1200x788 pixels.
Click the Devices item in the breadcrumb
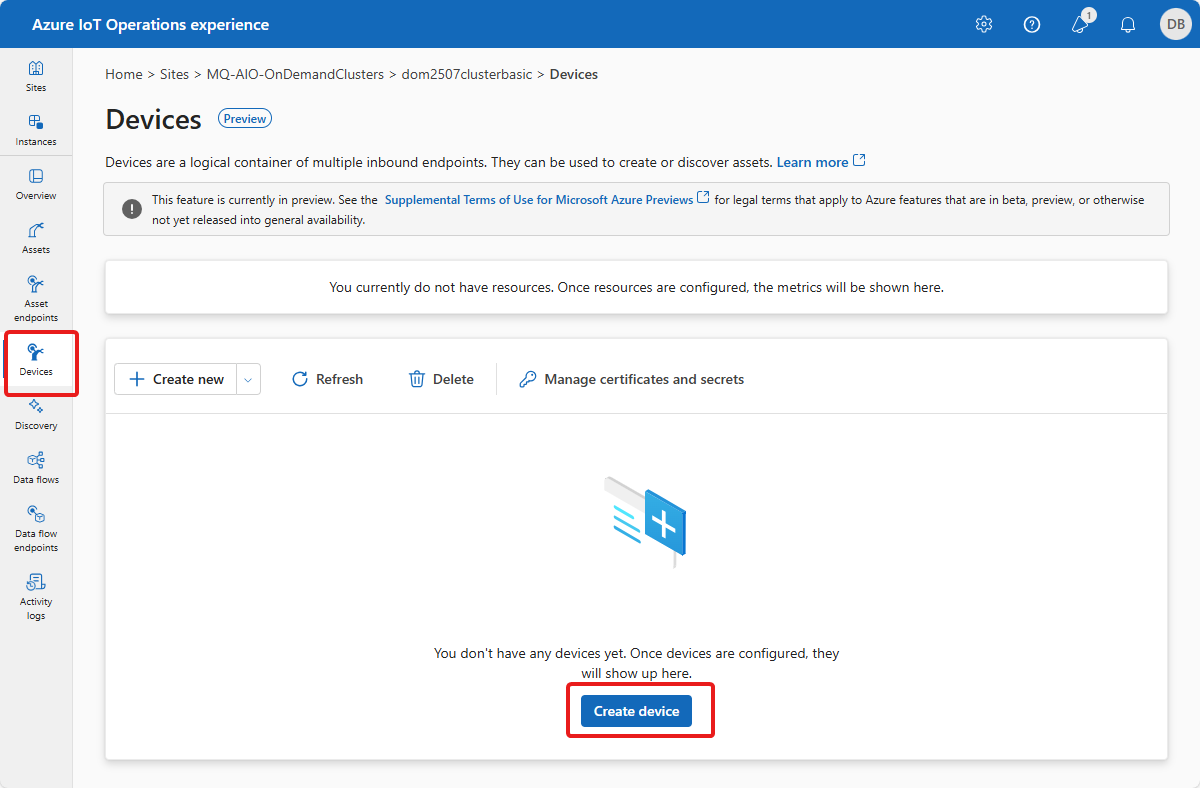pyautogui.click(x=574, y=74)
